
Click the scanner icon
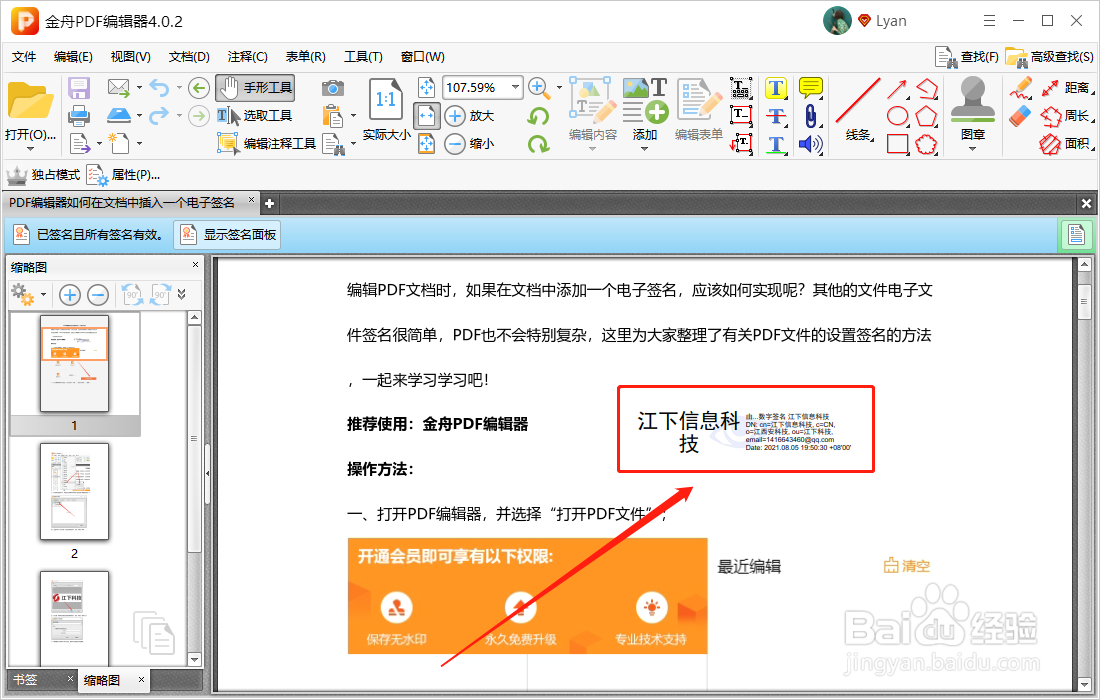[x=119, y=115]
